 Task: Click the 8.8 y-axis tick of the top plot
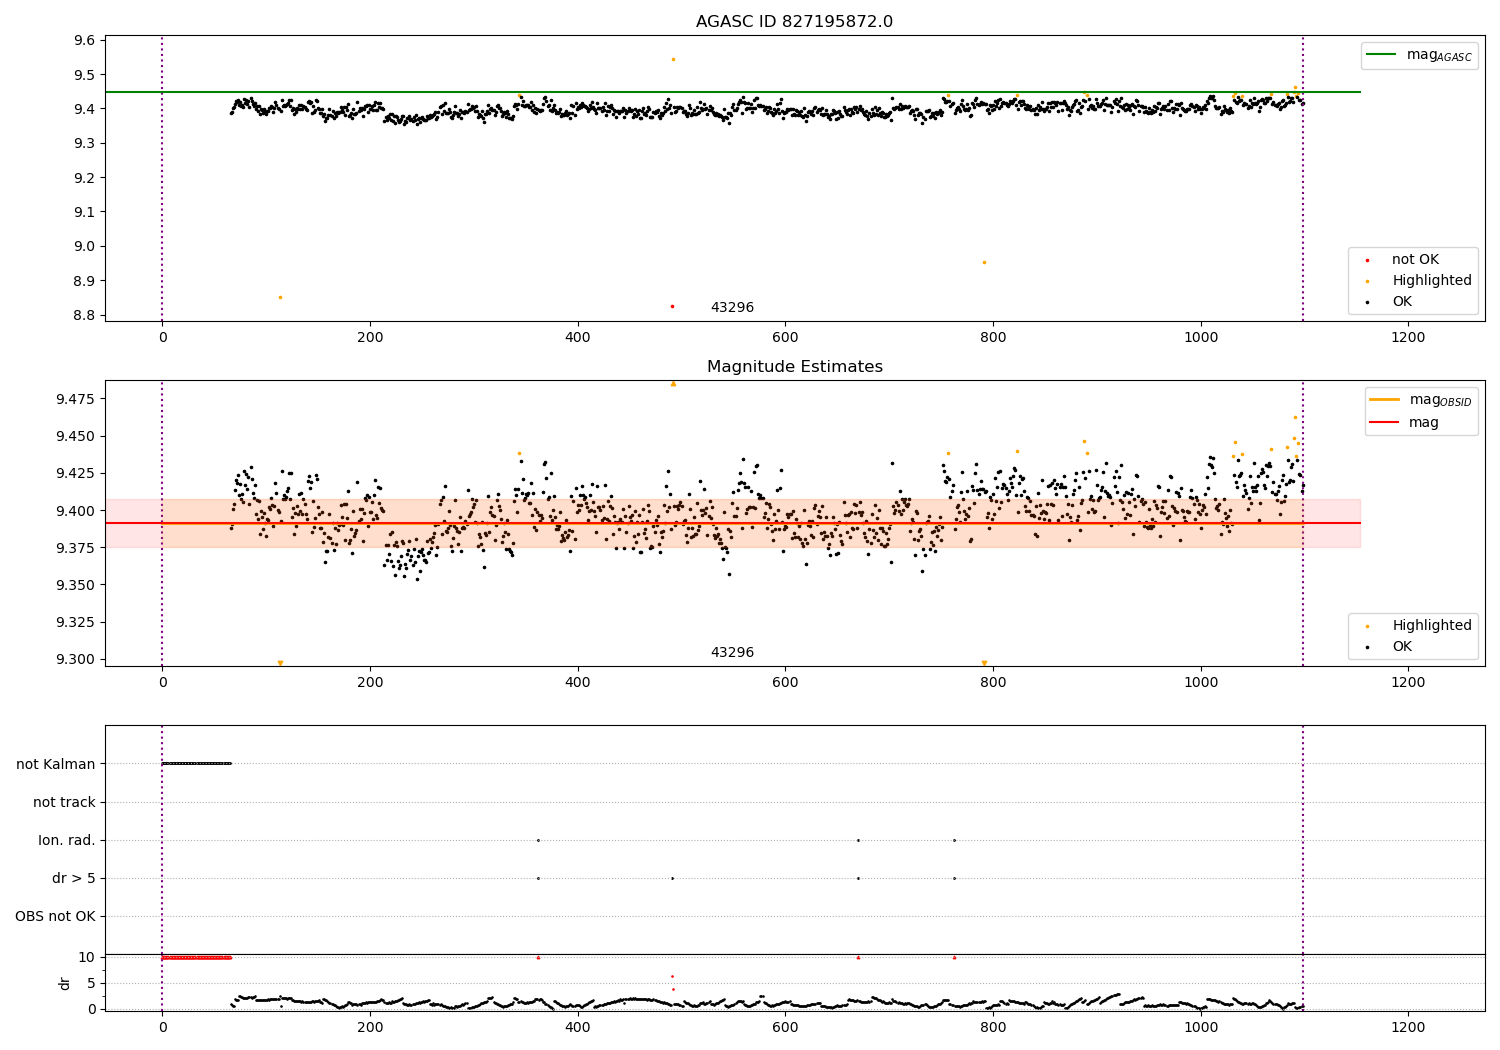pyautogui.click(x=85, y=316)
